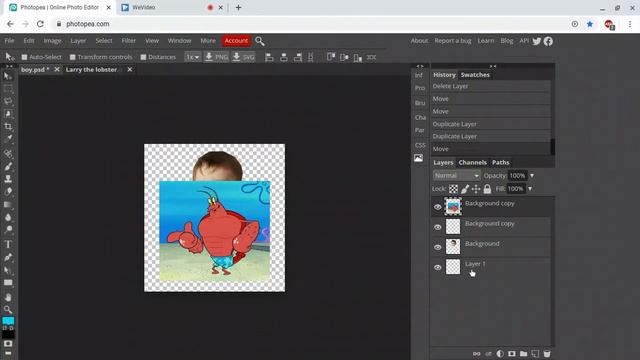This screenshot has height=360, width=640.
Task: Toggle the Distances checkbox
Action: click(143, 57)
